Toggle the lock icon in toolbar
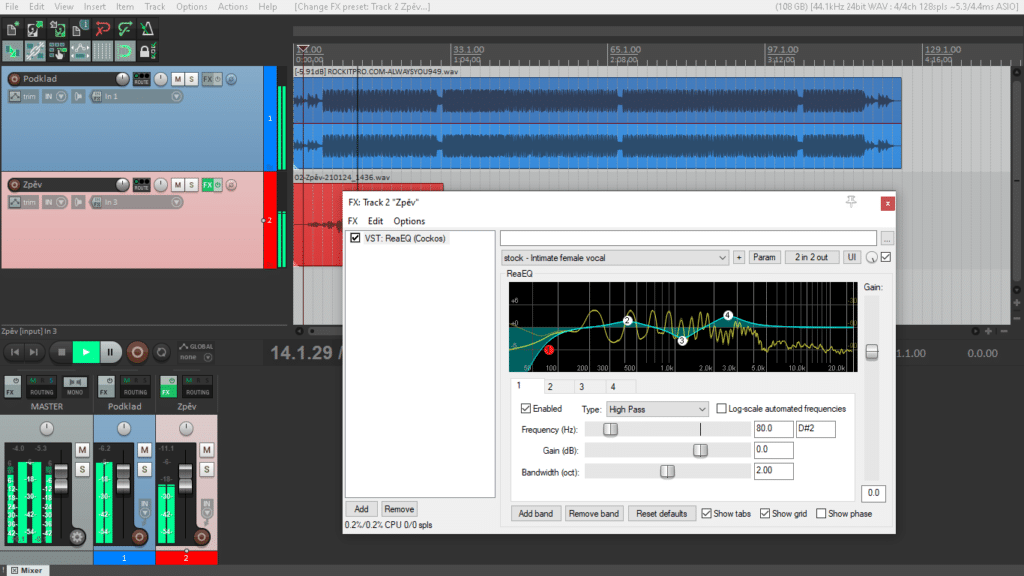 pyautogui.click(x=147, y=51)
